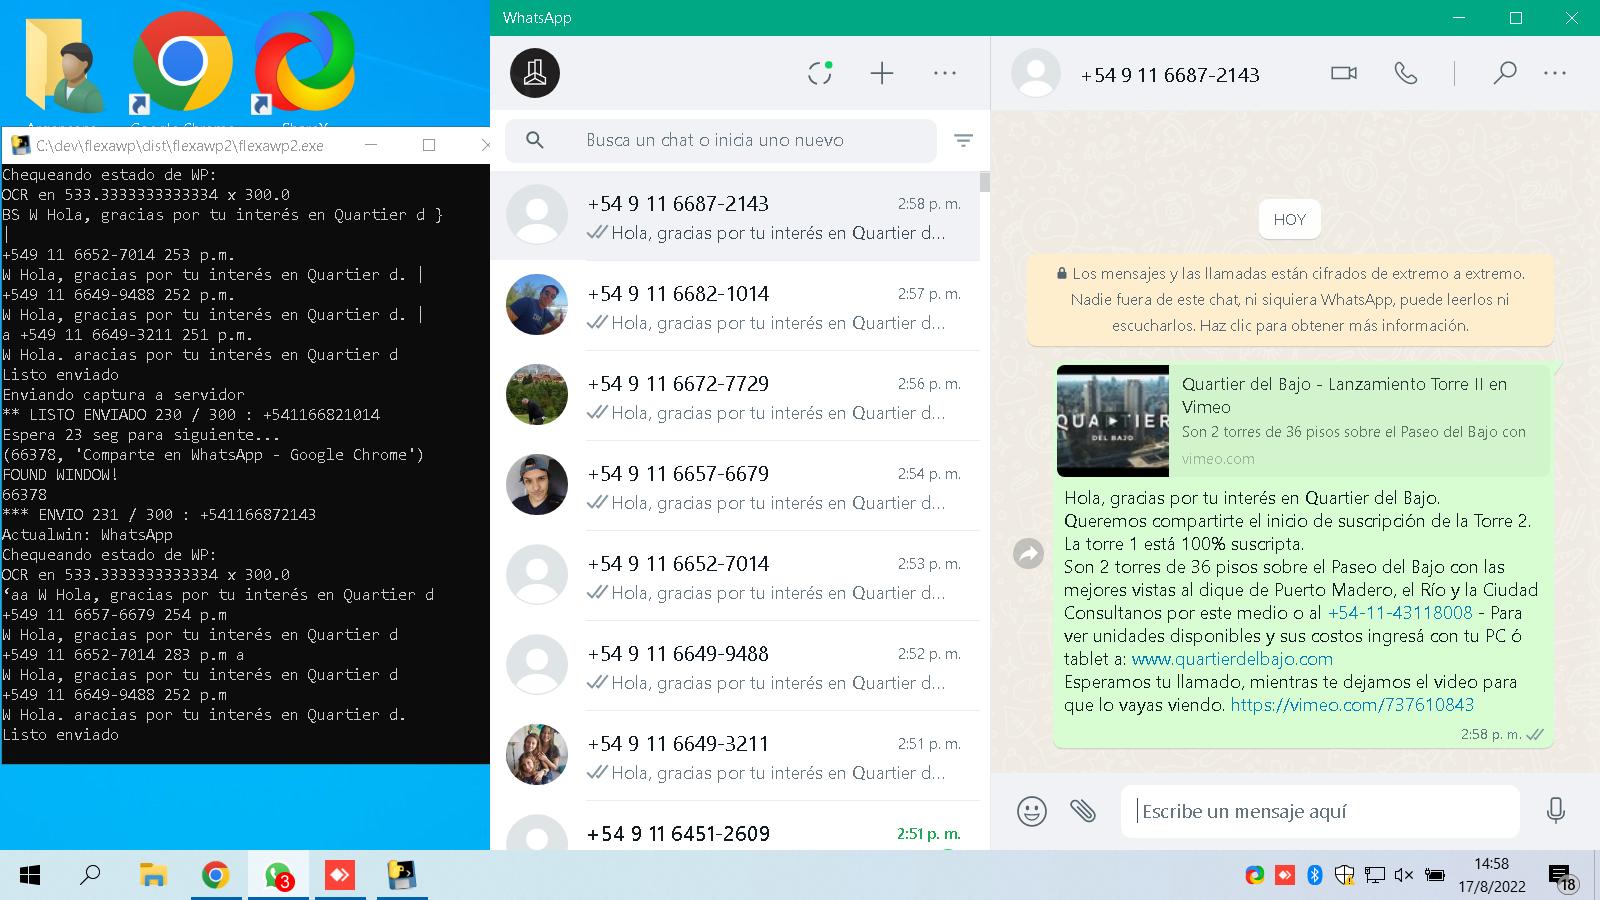Open conversation options three-dot menu
This screenshot has width=1600, height=900.
tap(1555, 73)
